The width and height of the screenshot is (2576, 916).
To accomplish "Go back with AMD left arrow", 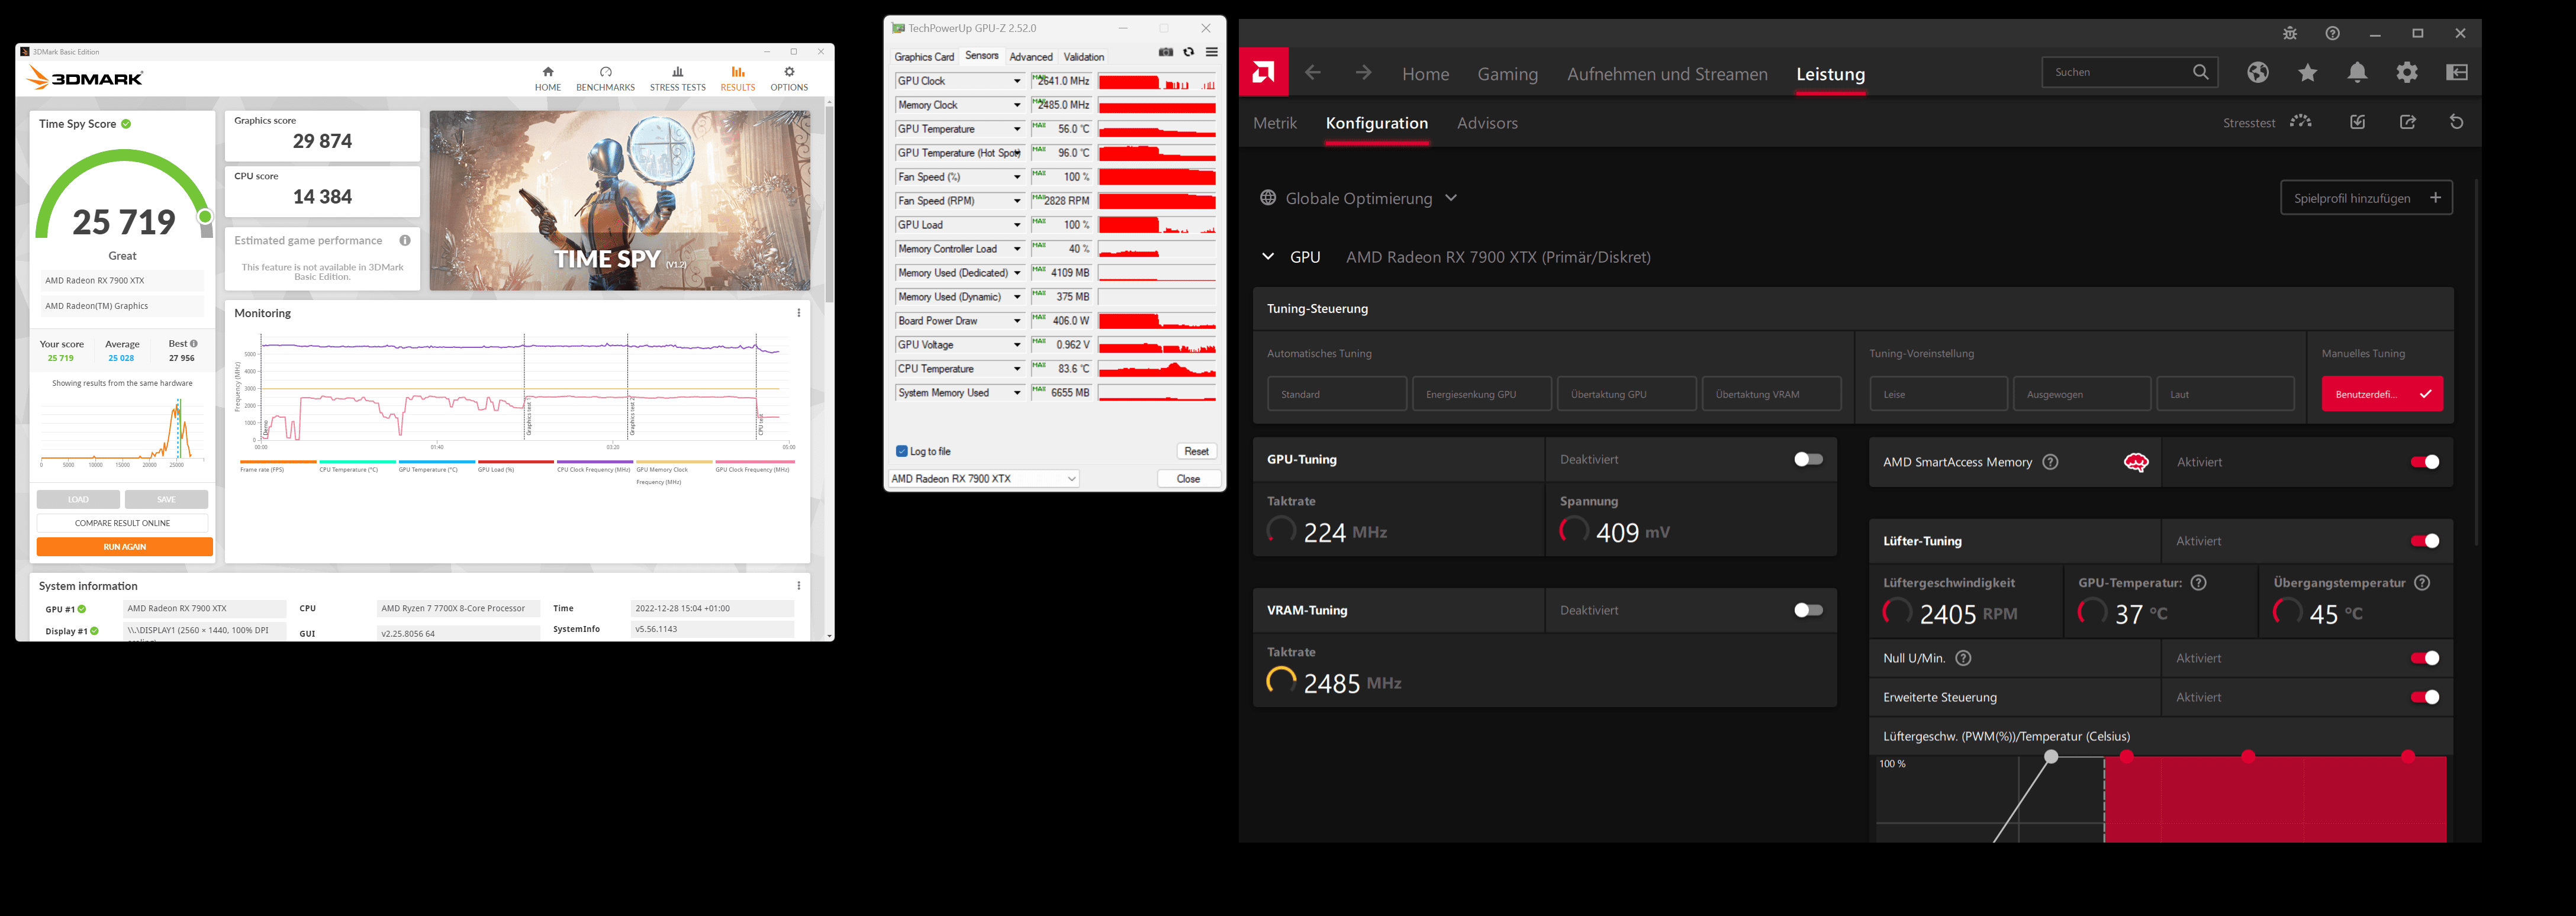I will [x=1313, y=72].
